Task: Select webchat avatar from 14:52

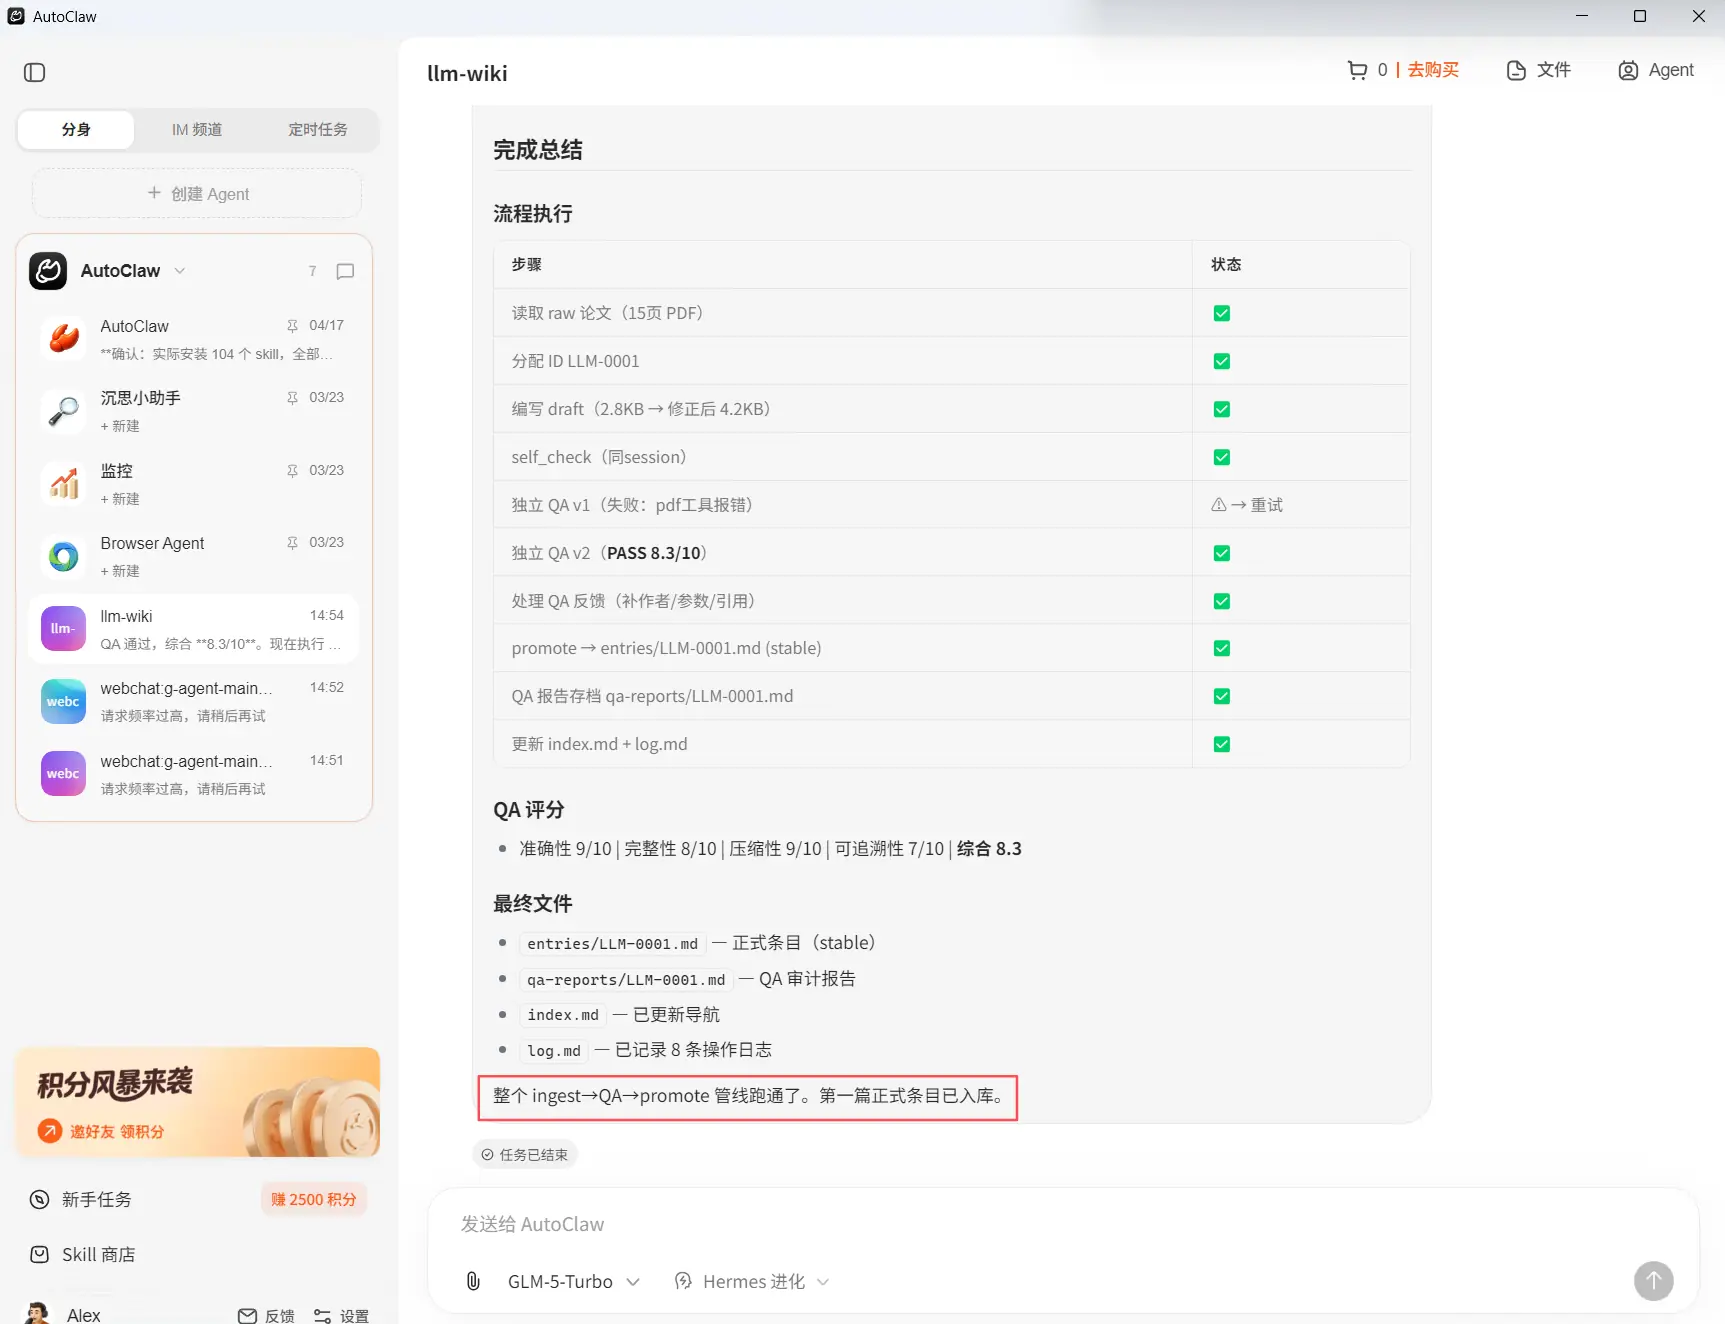Action: click(x=63, y=701)
